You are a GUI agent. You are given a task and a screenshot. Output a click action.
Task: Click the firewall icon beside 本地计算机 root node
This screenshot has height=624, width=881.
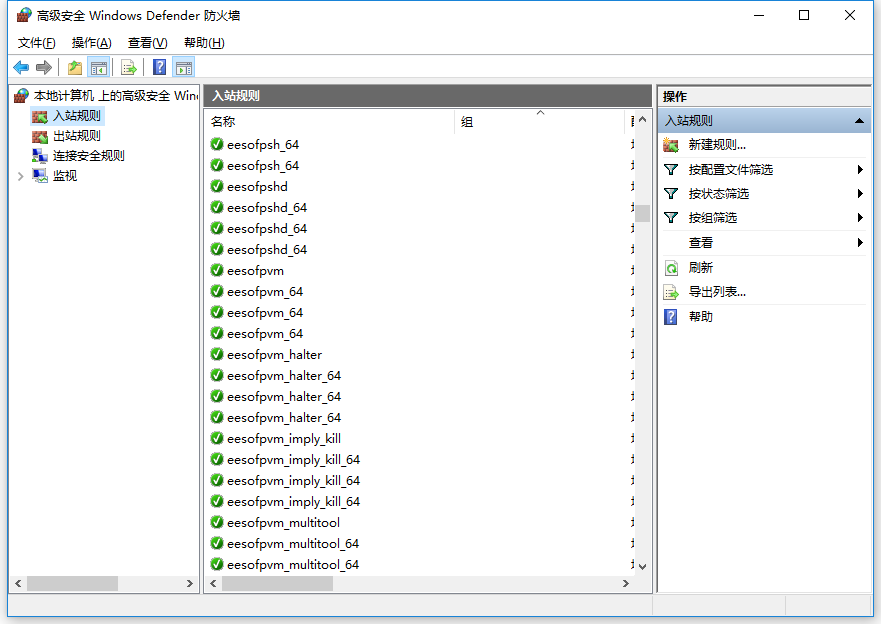21,95
